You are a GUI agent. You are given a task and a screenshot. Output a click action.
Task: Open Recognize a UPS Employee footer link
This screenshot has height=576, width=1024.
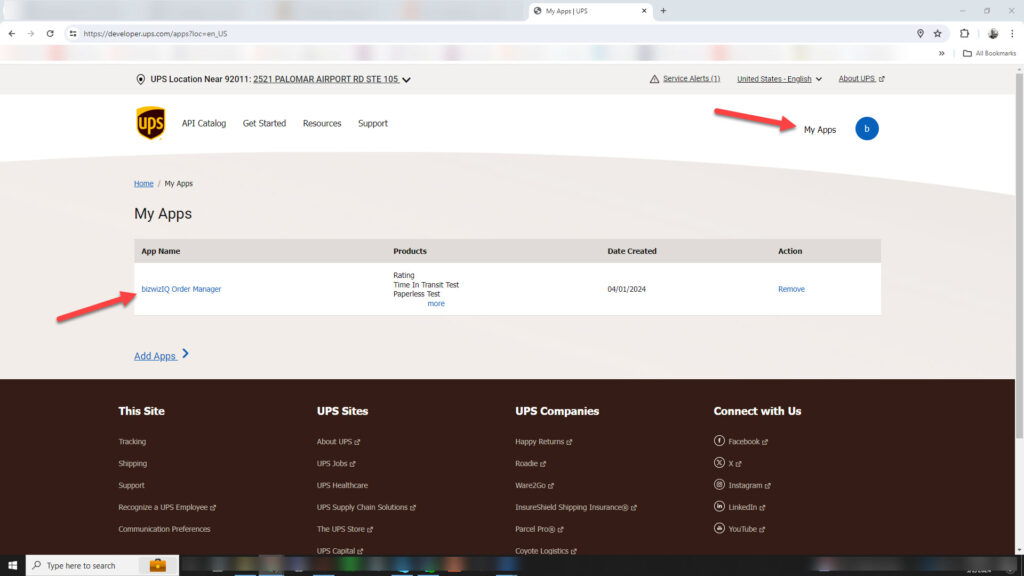pos(167,507)
